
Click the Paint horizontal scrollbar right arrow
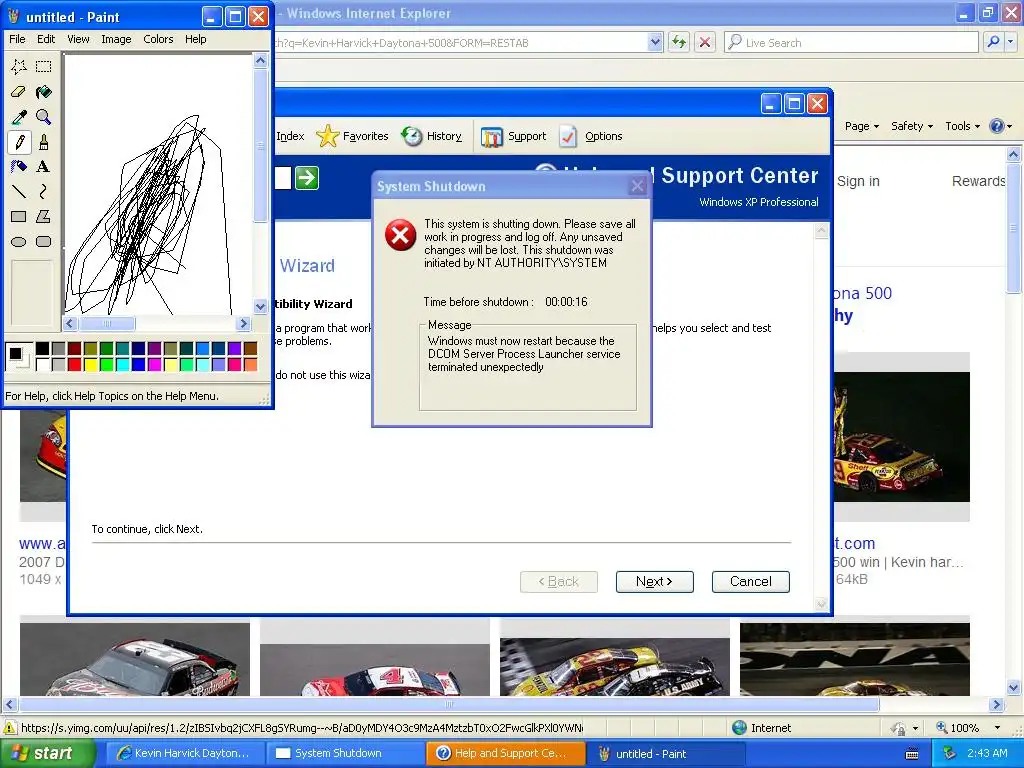[244, 323]
